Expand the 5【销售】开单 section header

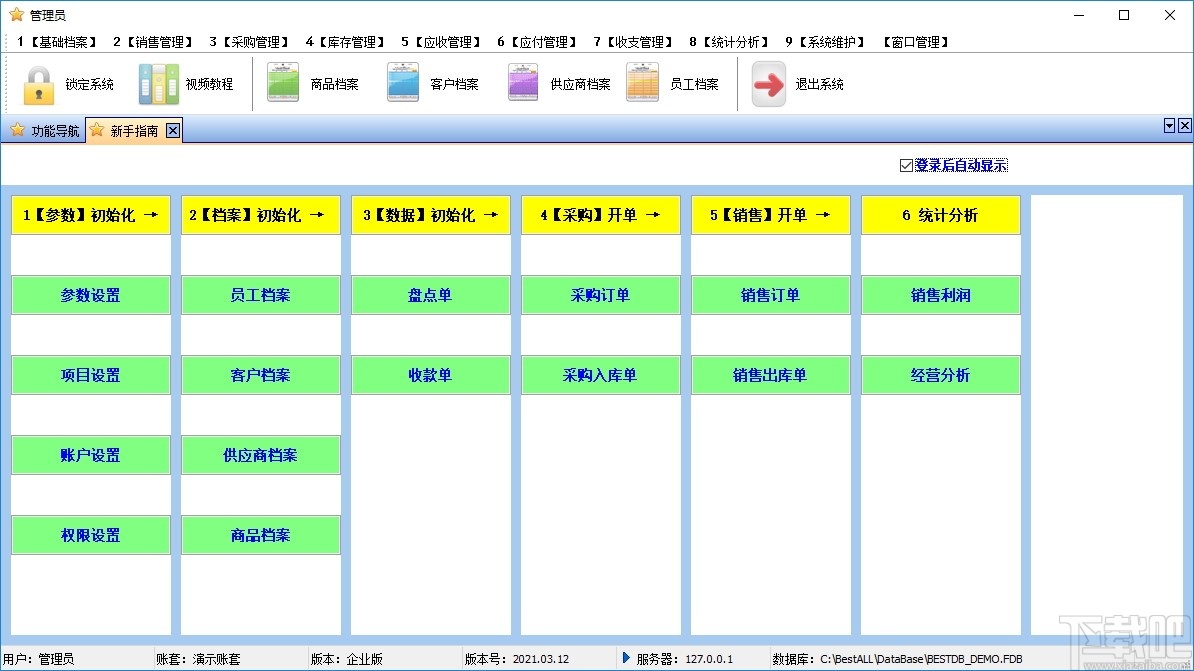tap(770, 214)
